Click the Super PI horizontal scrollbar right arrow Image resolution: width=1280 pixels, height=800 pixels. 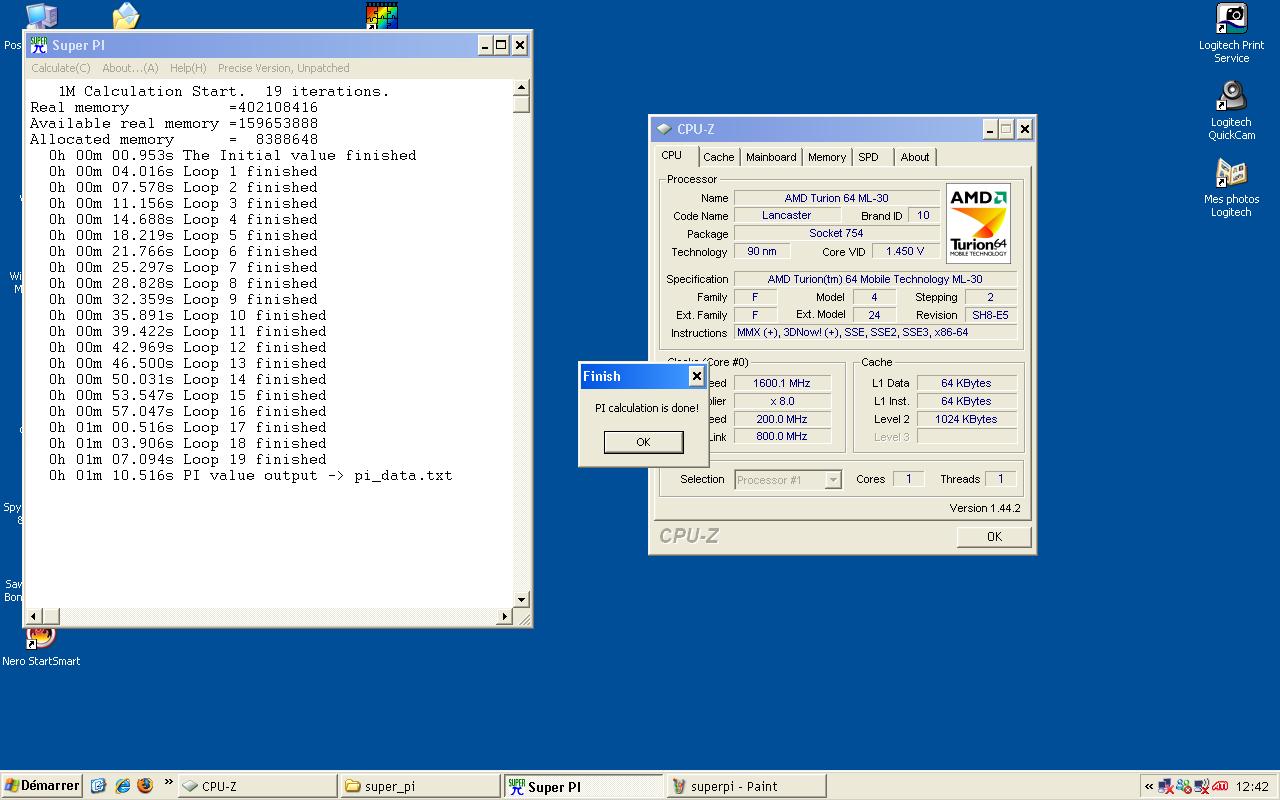tap(505, 617)
